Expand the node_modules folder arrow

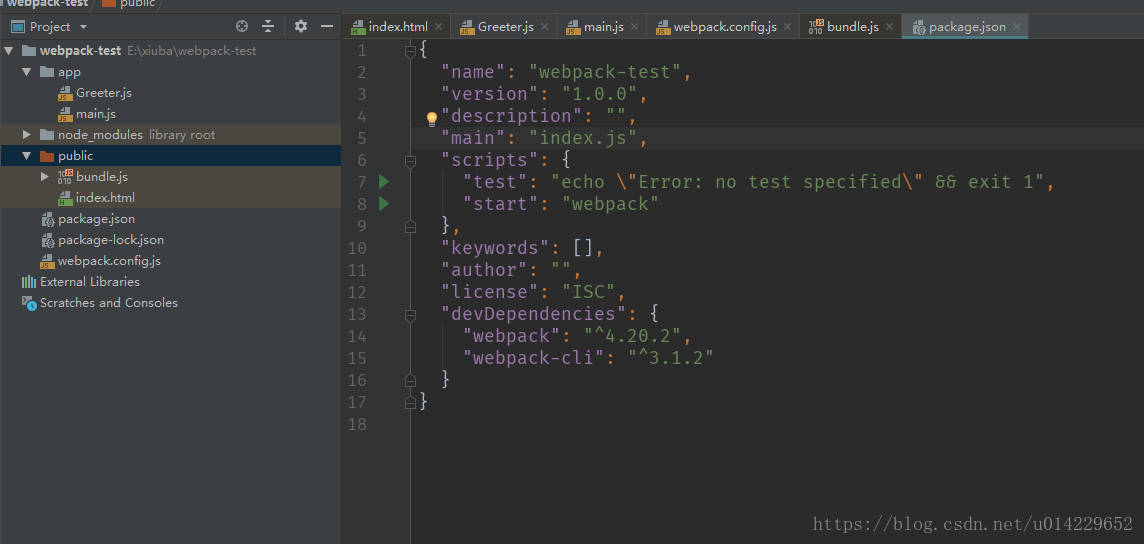[x=27, y=135]
